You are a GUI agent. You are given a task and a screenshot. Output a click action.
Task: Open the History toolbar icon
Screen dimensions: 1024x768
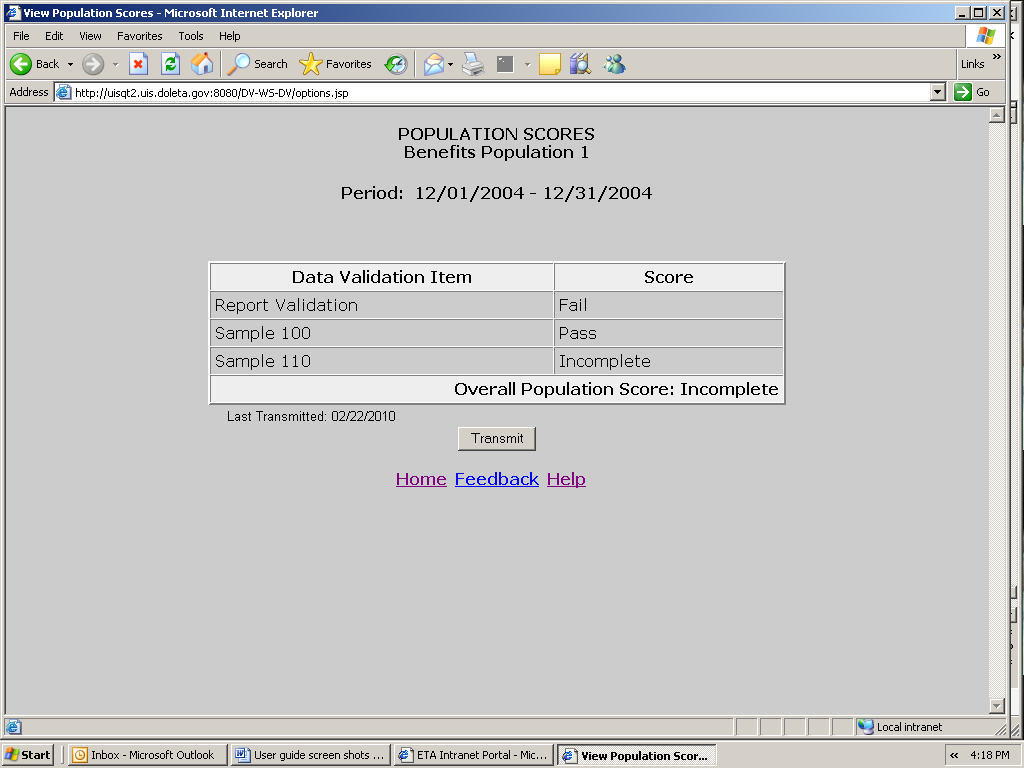point(396,64)
